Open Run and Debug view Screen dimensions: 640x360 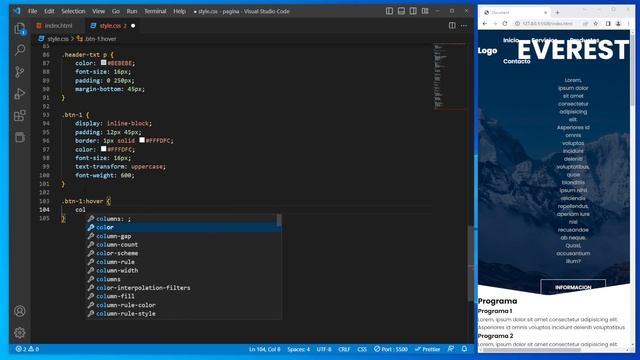point(20,94)
